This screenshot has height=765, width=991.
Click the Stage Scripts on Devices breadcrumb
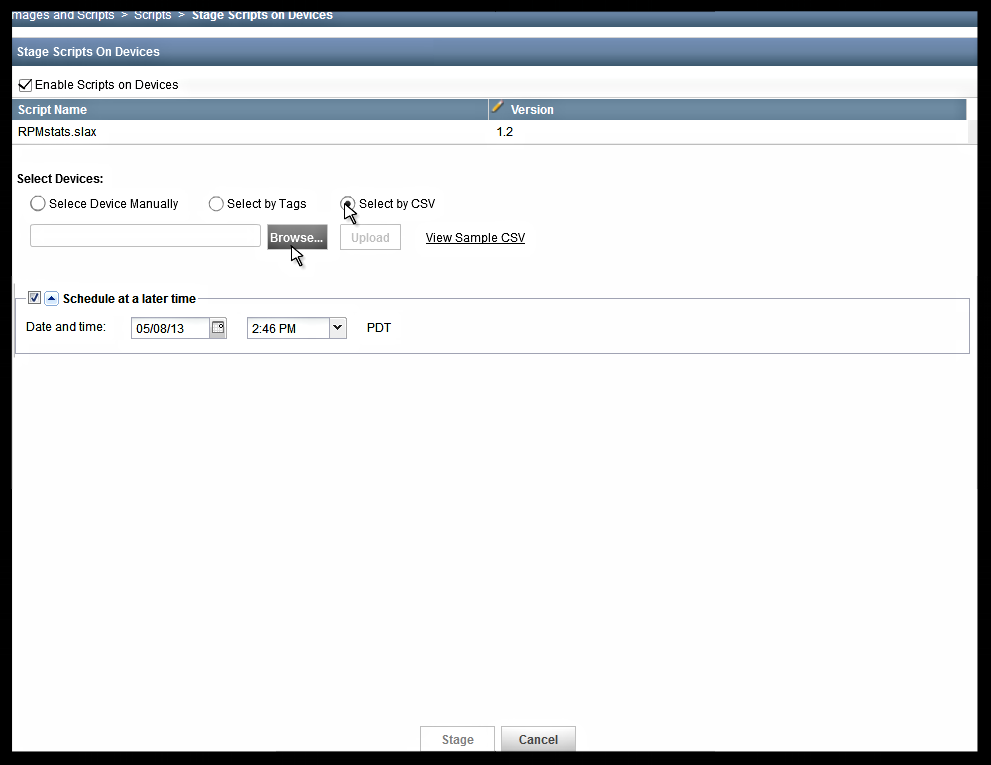262,15
